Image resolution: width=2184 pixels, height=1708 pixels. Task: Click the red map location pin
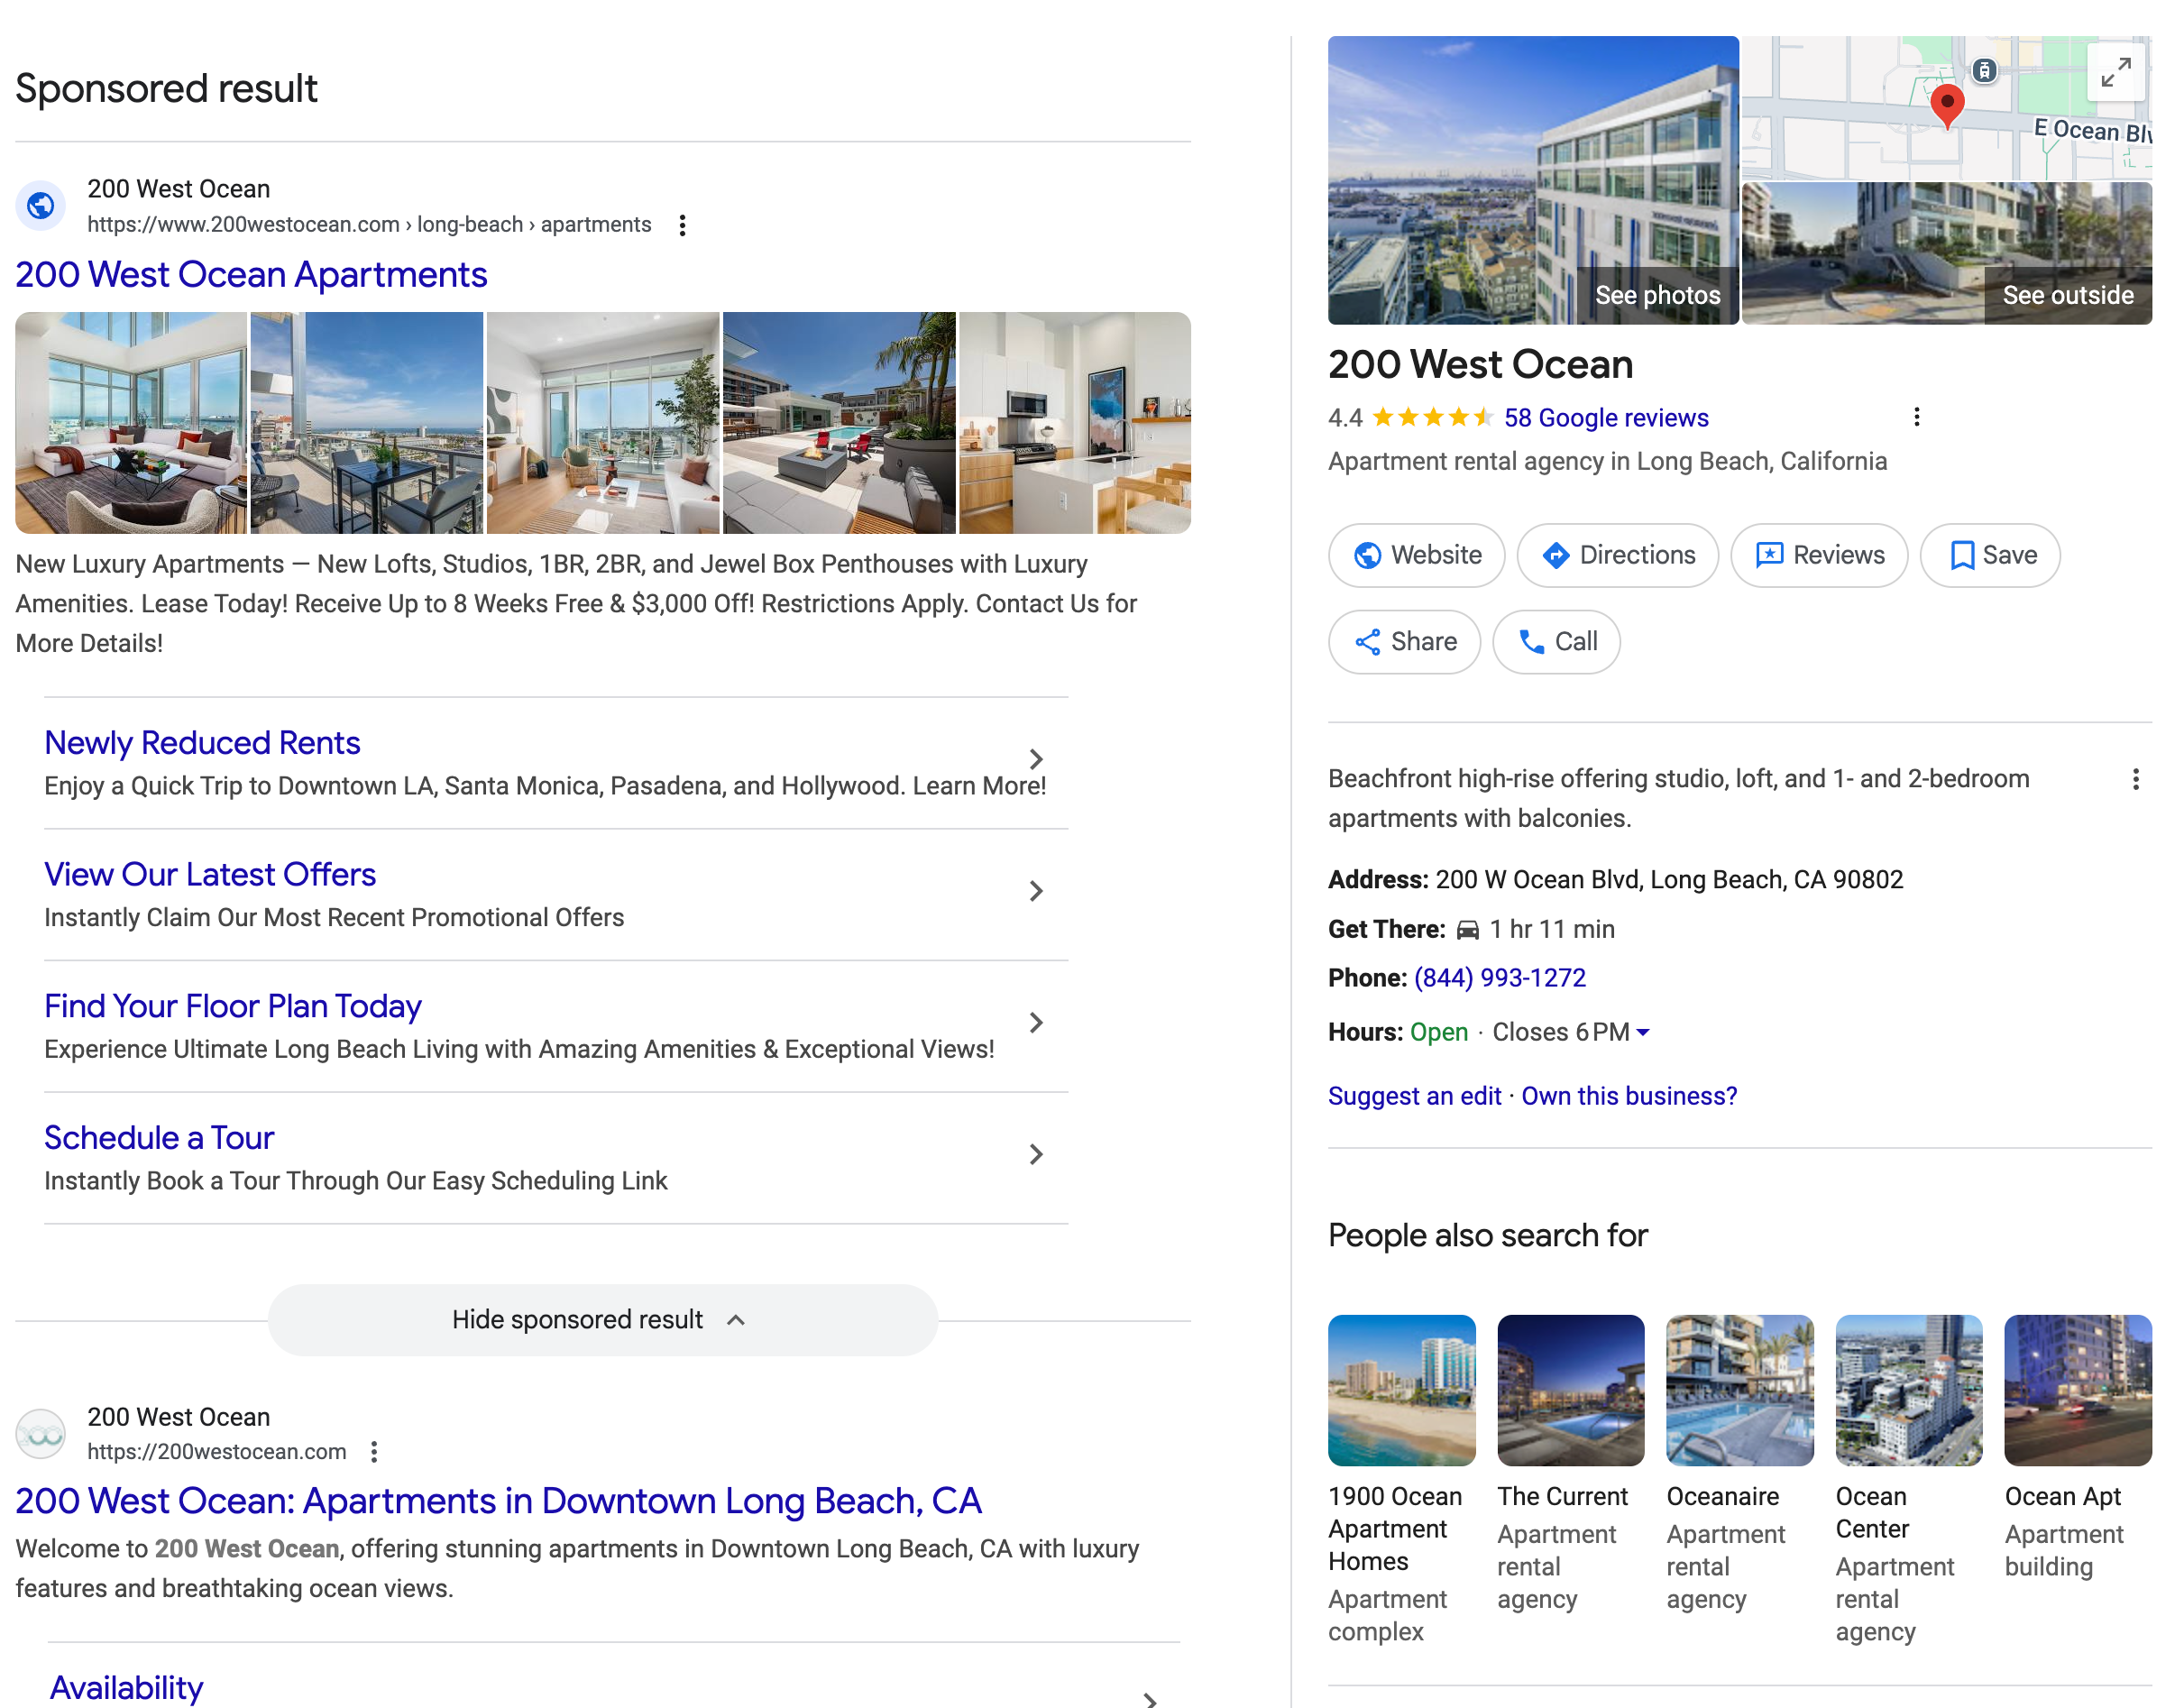point(1946,105)
